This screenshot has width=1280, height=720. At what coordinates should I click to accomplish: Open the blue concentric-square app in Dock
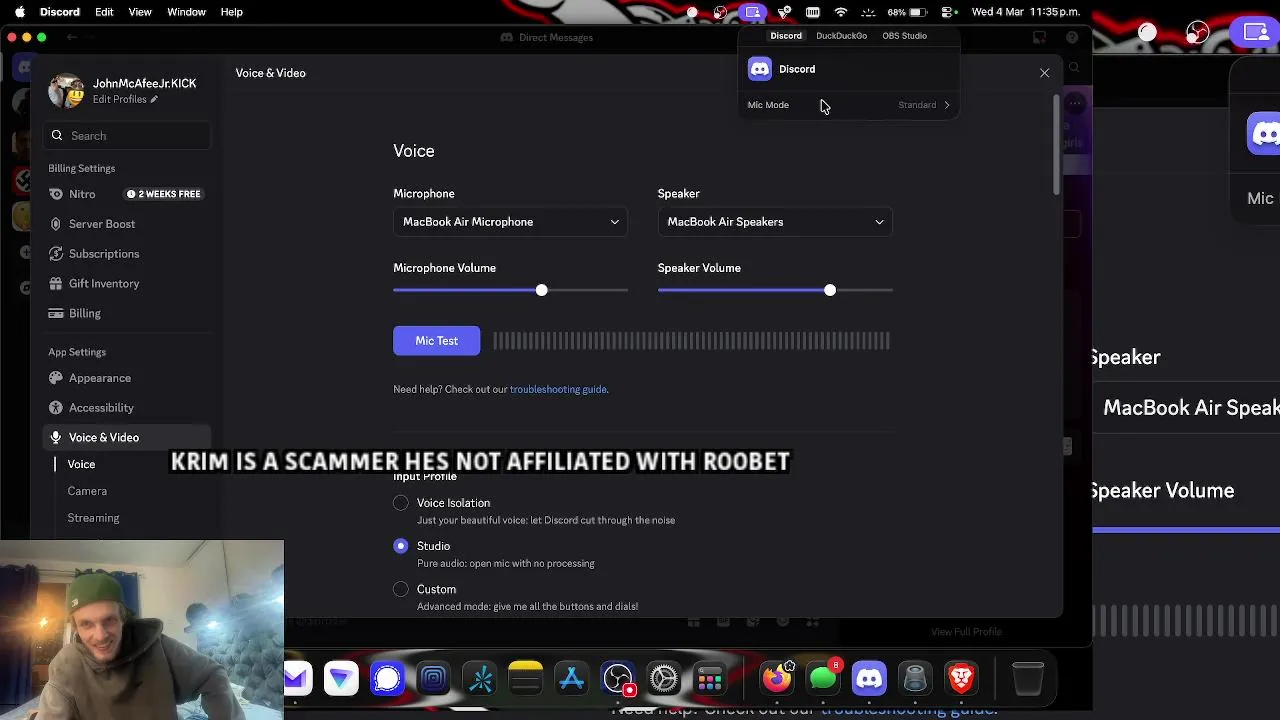coord(433,679)
